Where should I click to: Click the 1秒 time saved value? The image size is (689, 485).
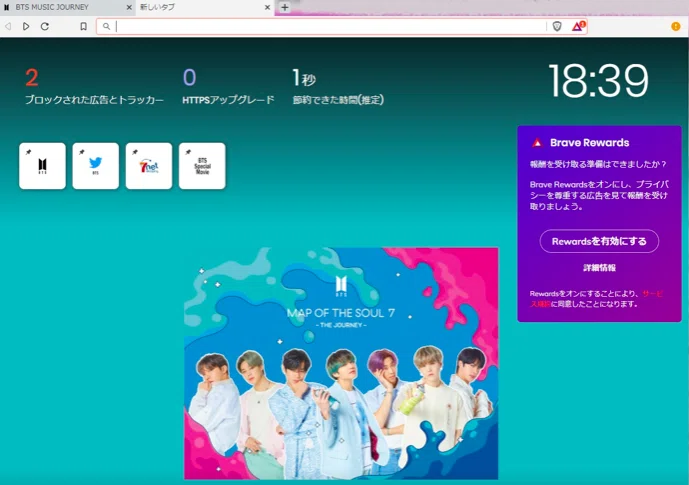304,78
